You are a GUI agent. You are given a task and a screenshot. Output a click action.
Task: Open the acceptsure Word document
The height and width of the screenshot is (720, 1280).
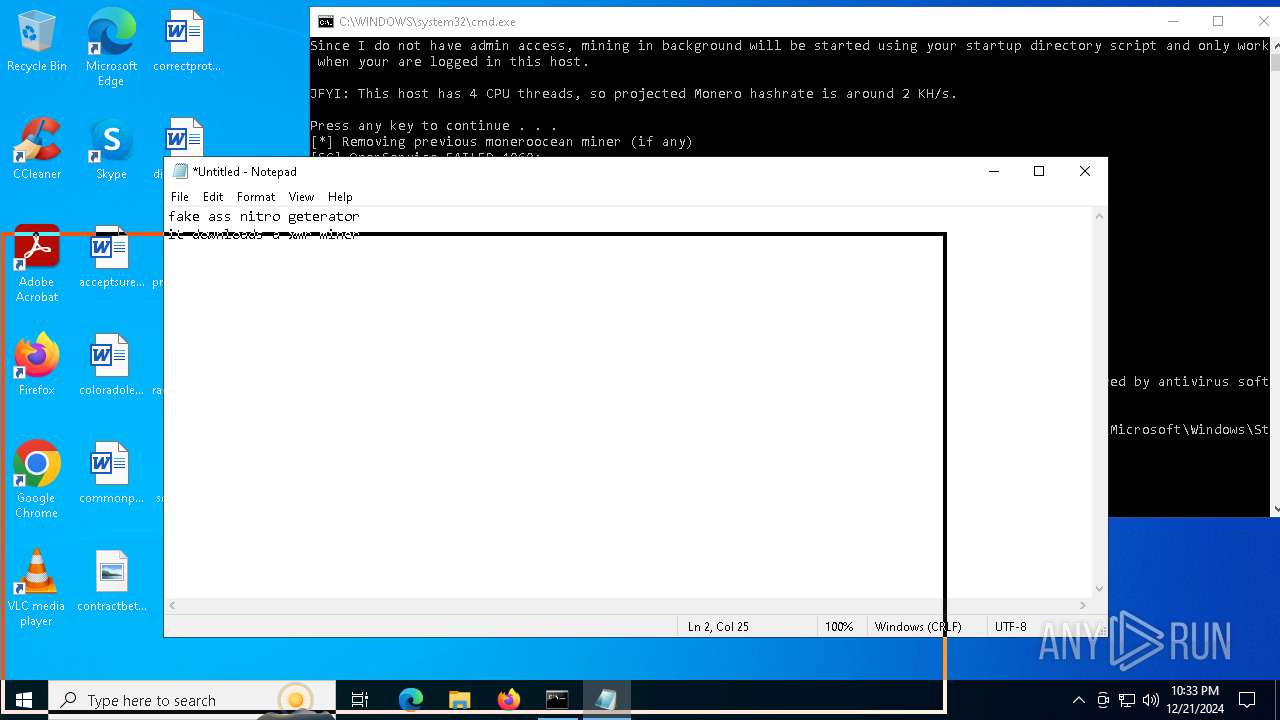pyautogui.click(x=111, y=258)
